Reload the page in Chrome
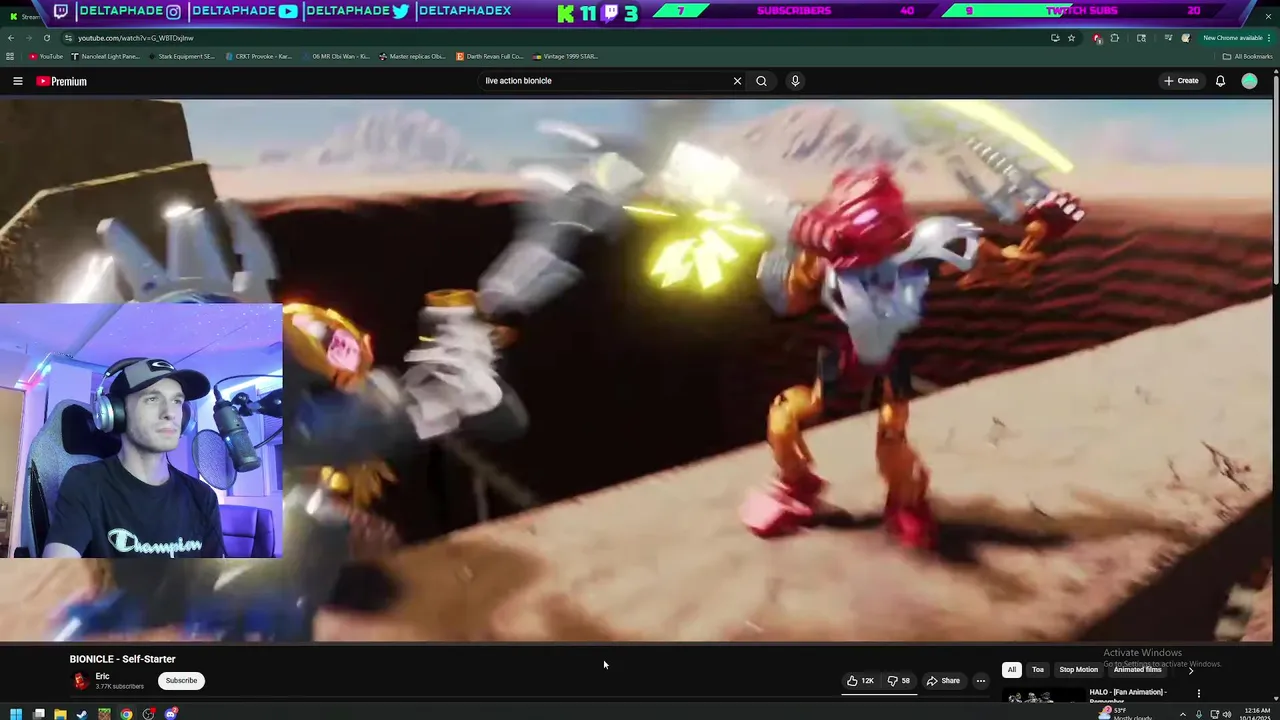 point(46,38)
